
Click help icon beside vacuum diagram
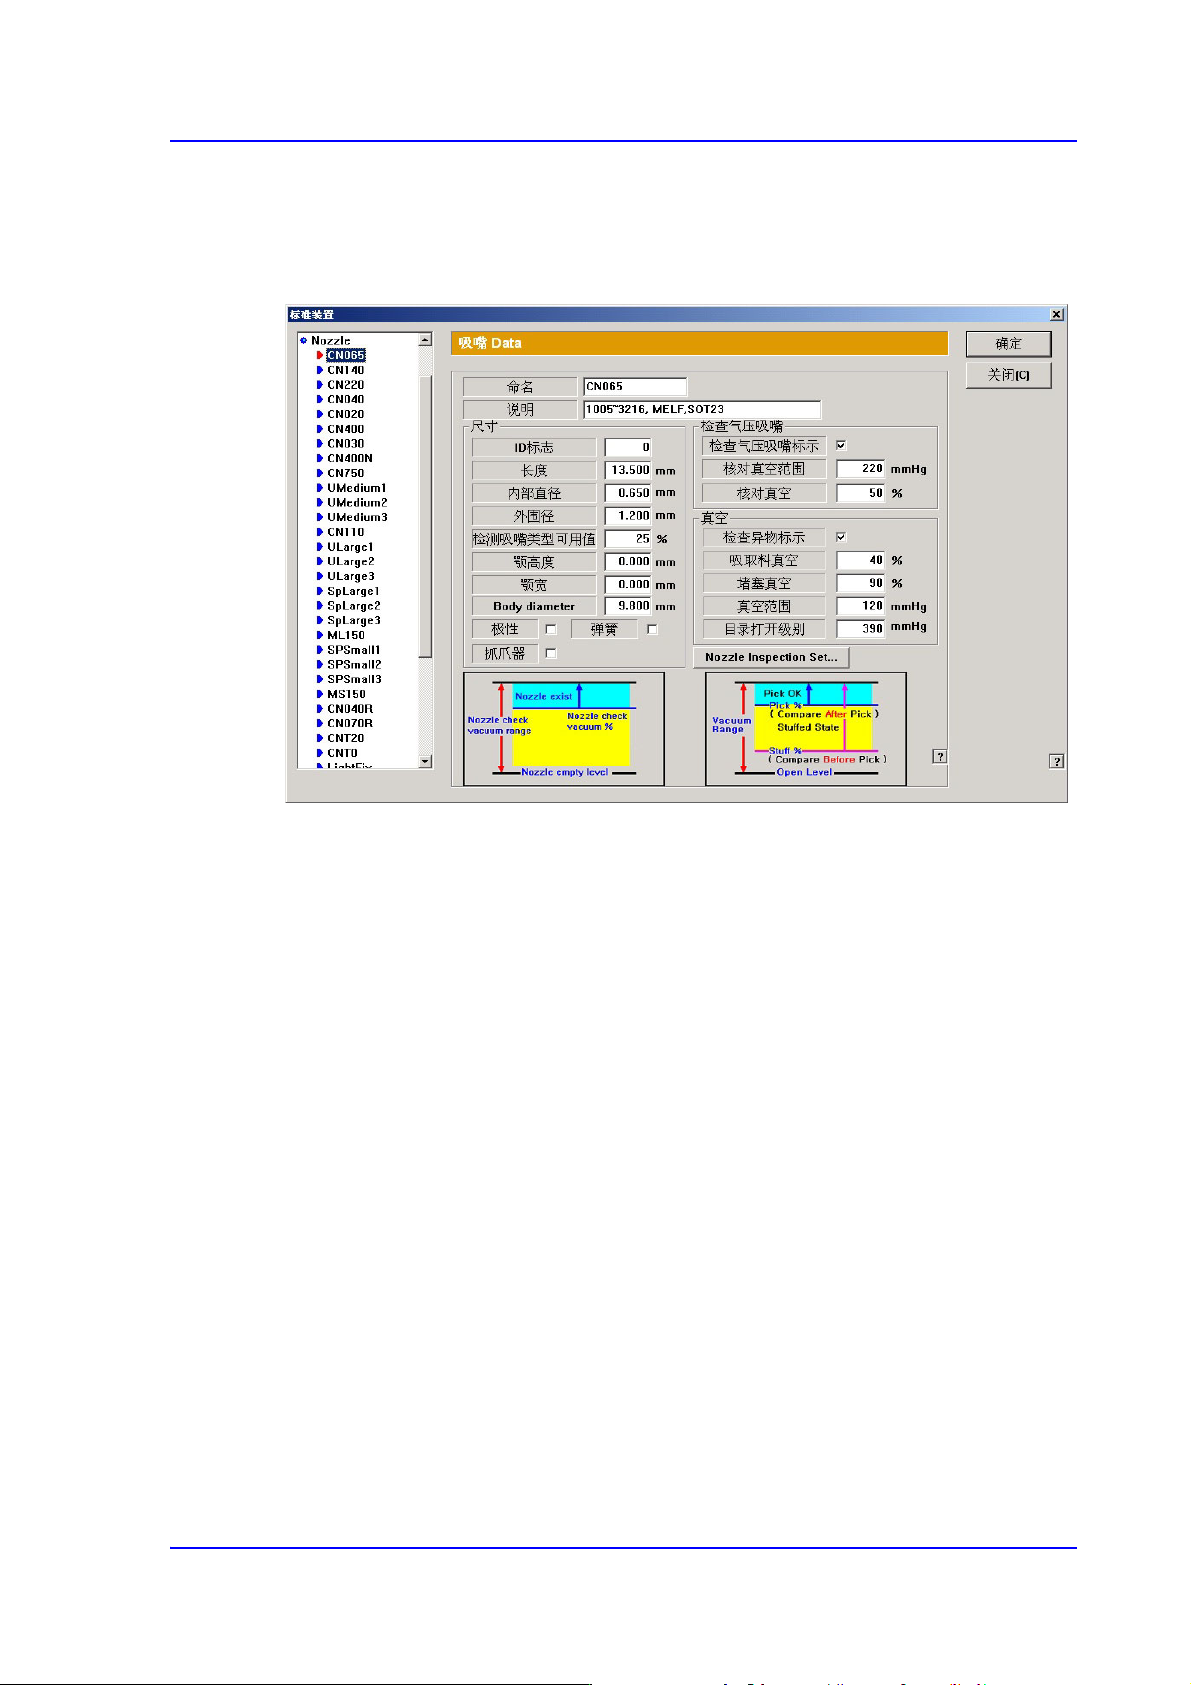(940, 756)
